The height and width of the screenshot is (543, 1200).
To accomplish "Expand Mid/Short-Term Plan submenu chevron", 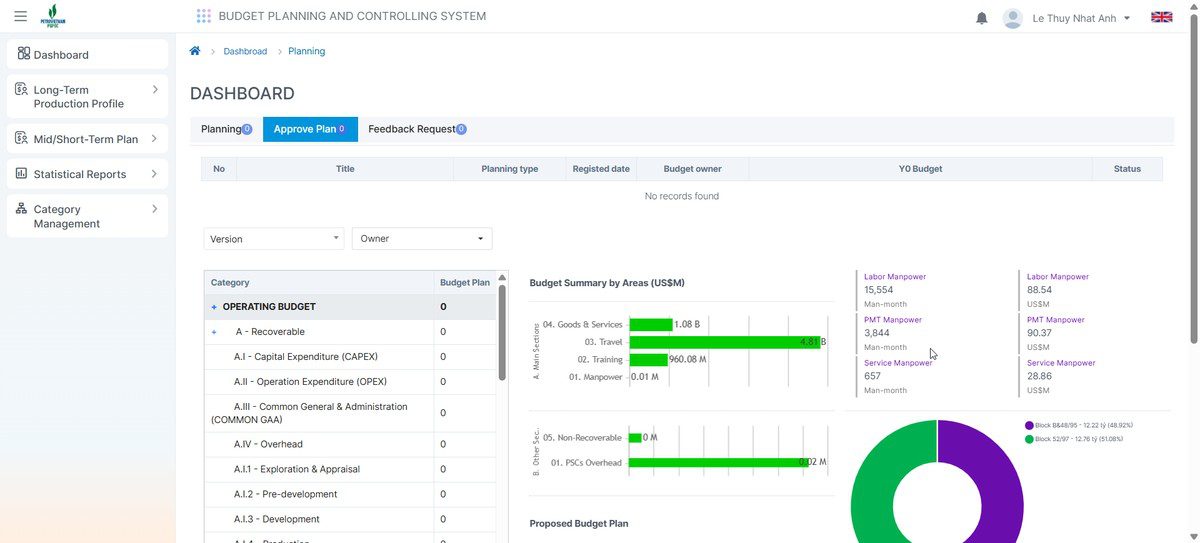I will pos(155,139).
